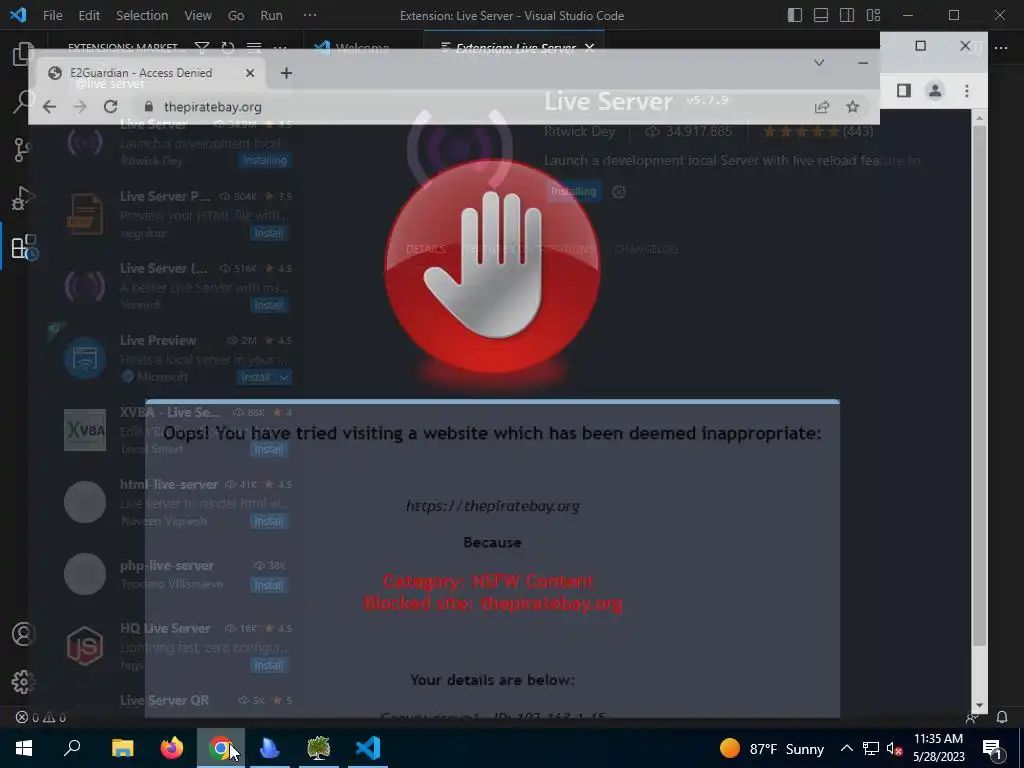The height and width of the screenshot is (768, 1024).
Task: Open the Edit menu in VS Code
Action: [89, 15]
